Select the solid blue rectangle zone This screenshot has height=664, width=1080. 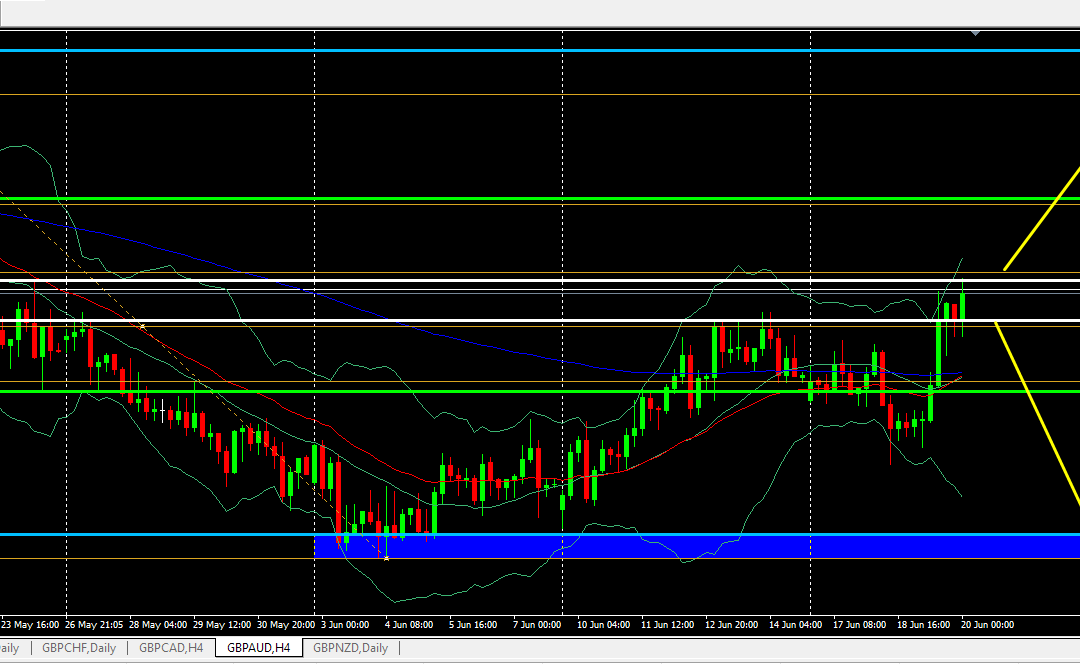pos(700,546)
